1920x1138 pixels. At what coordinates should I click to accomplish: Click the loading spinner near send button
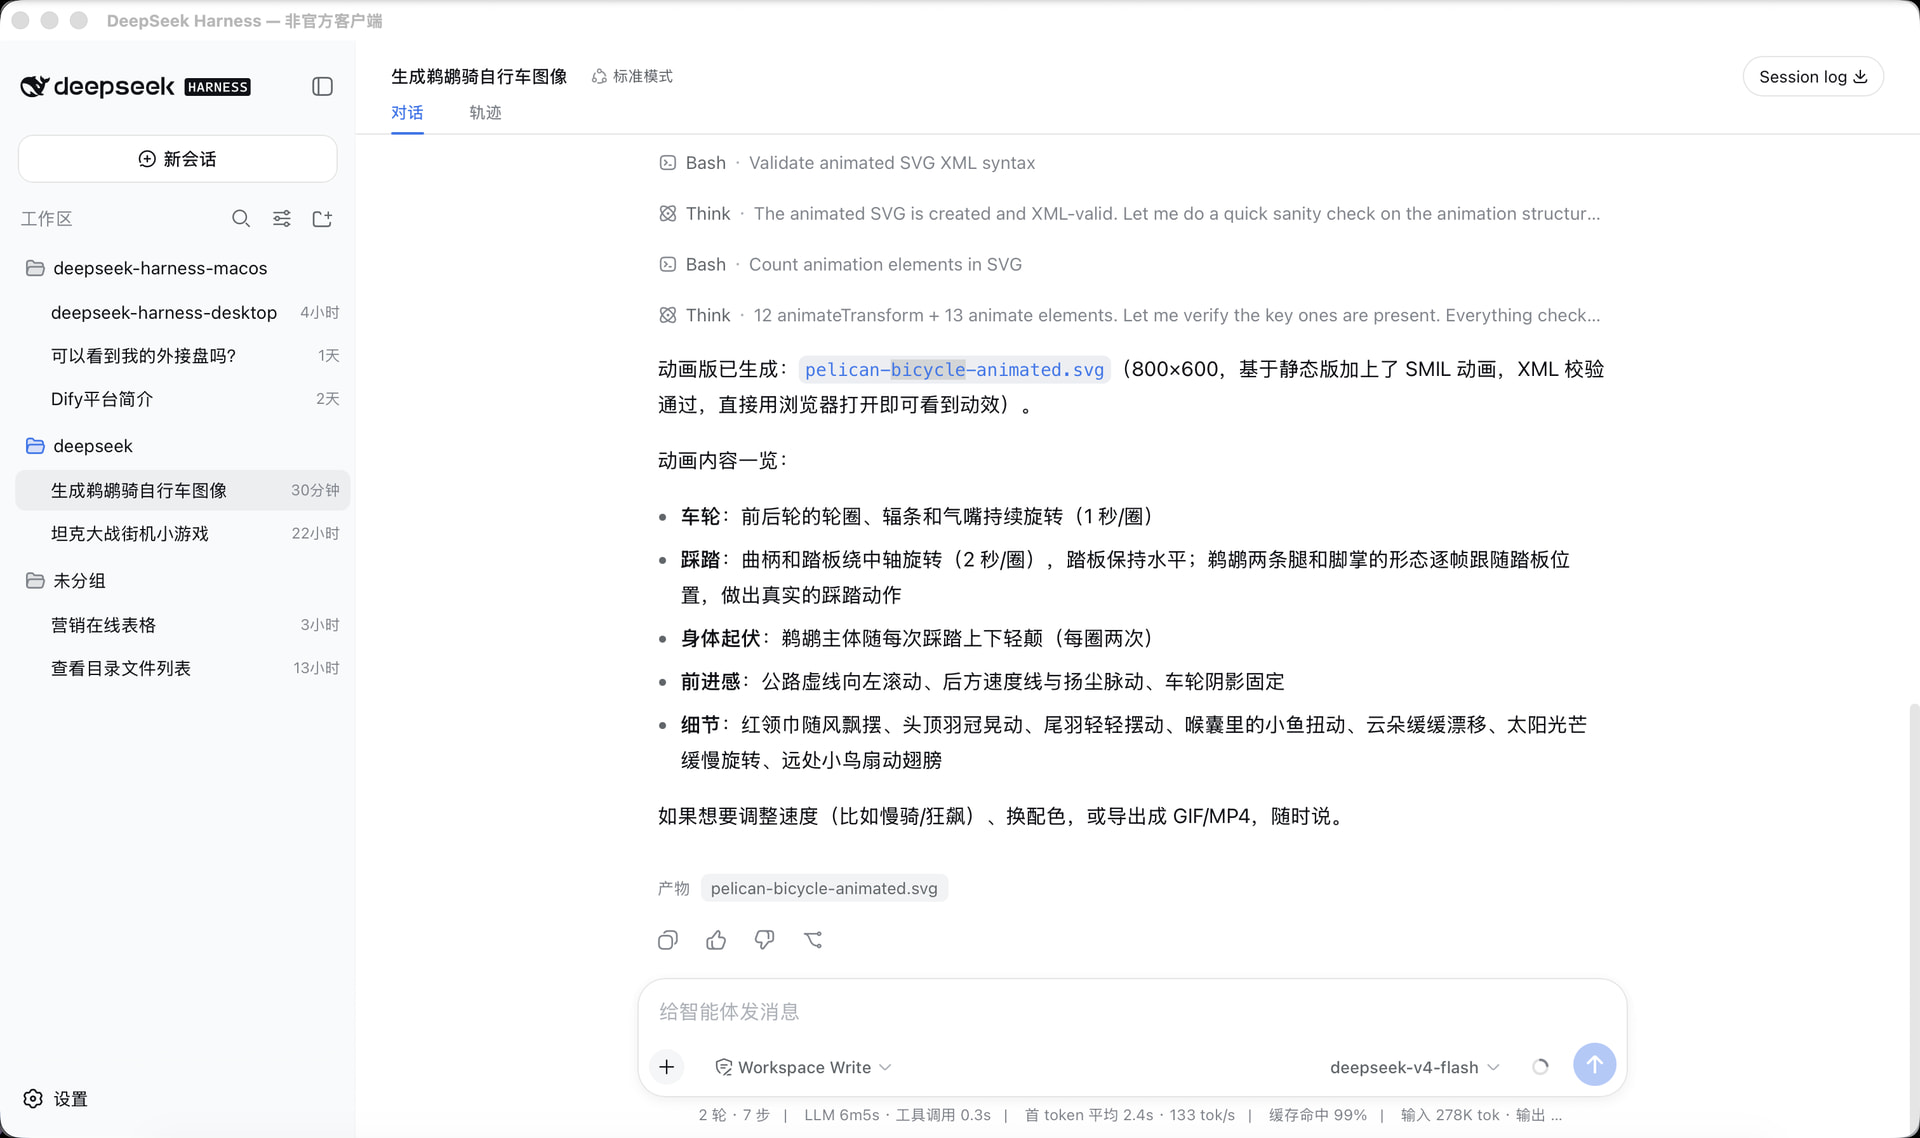coord(1540,1067)
